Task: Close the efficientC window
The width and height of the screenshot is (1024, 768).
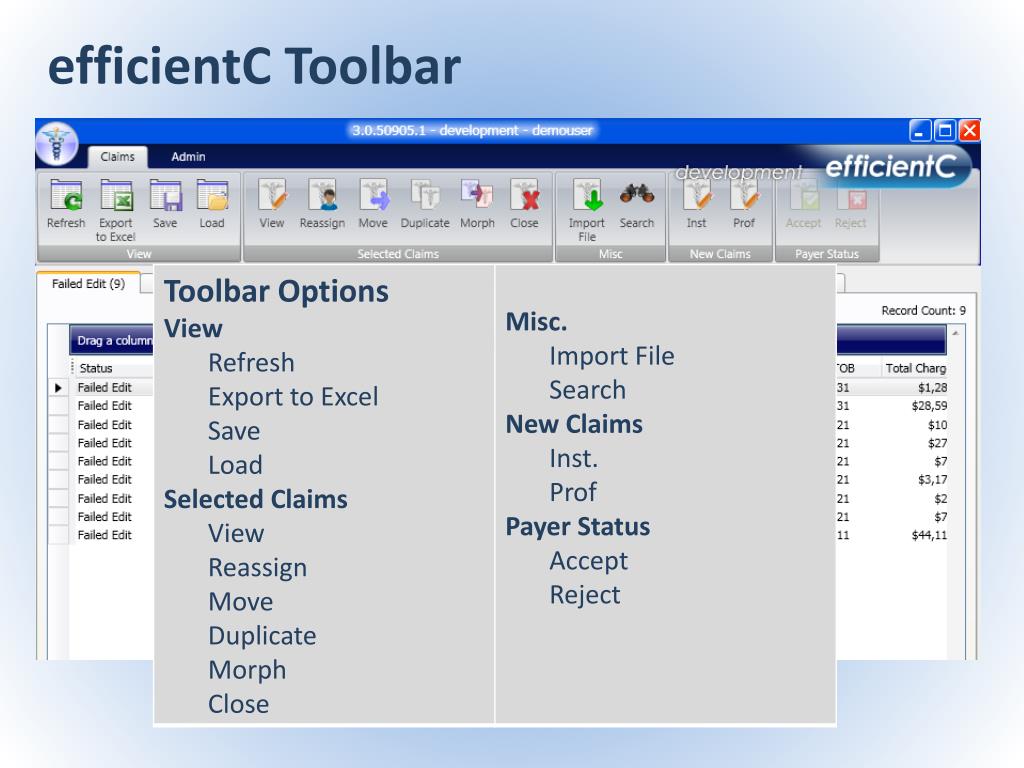Action: coord(970,131)
